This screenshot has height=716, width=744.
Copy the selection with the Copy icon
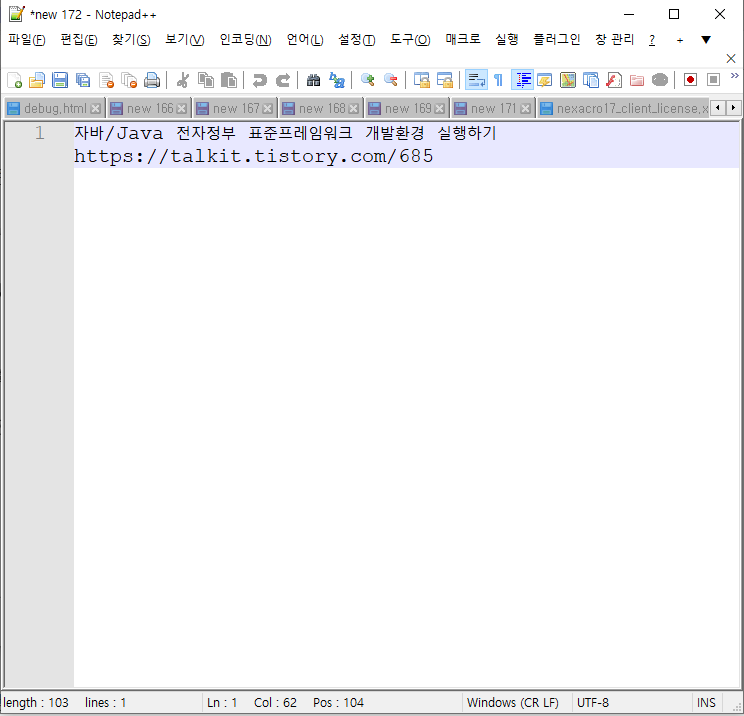click(x=206, y=80)
